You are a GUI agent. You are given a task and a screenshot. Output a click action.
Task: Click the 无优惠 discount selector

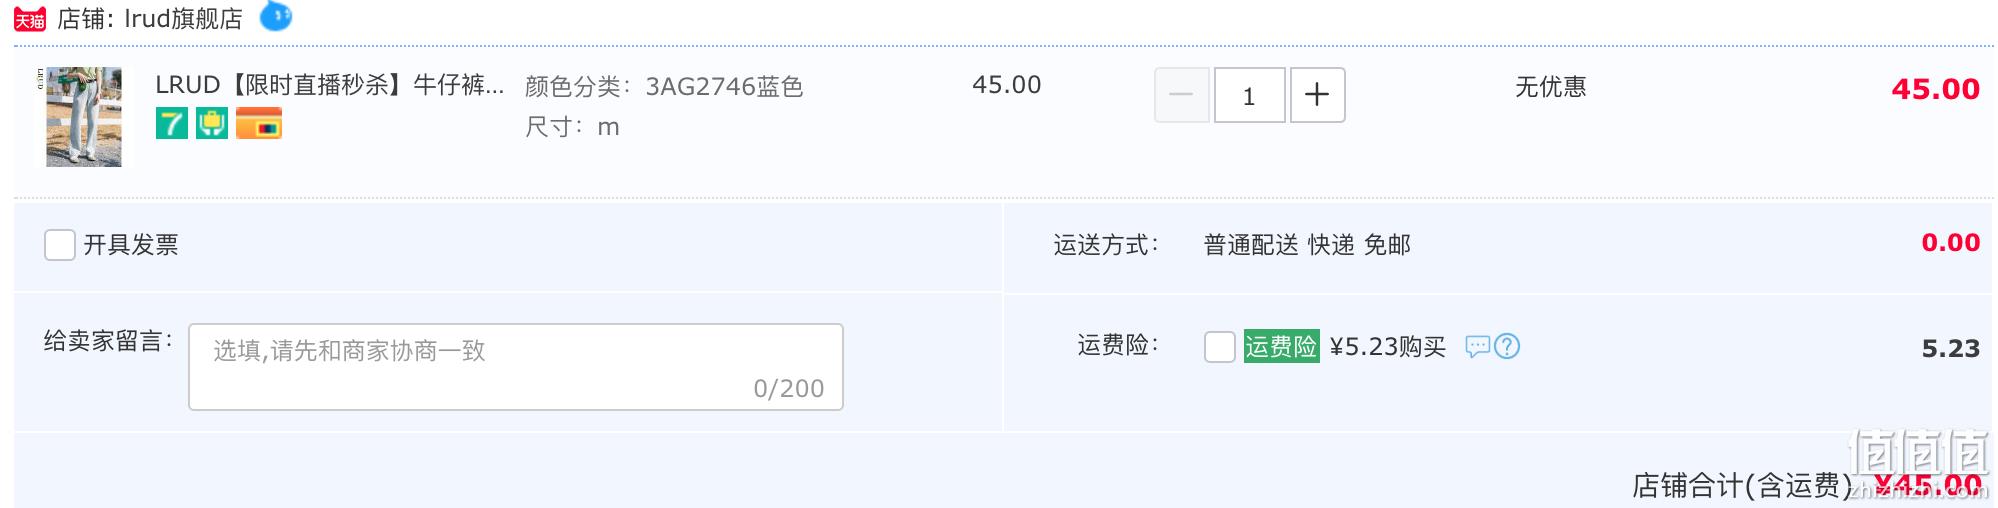(x=1550, y=87)
